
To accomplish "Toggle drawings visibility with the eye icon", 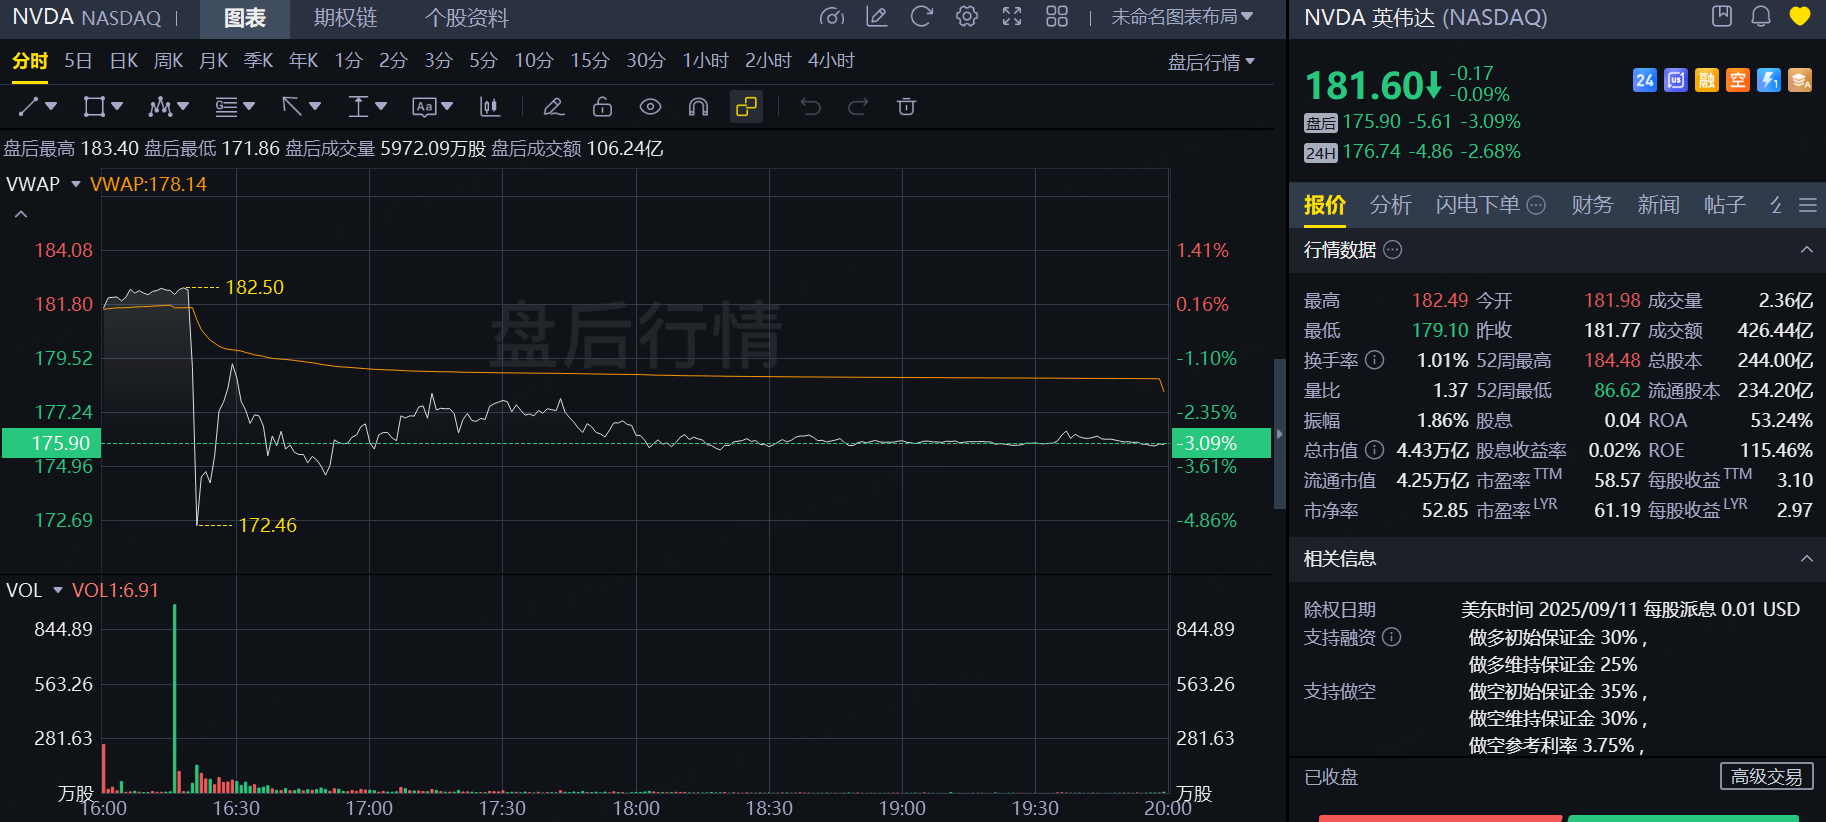I will 650,106.
